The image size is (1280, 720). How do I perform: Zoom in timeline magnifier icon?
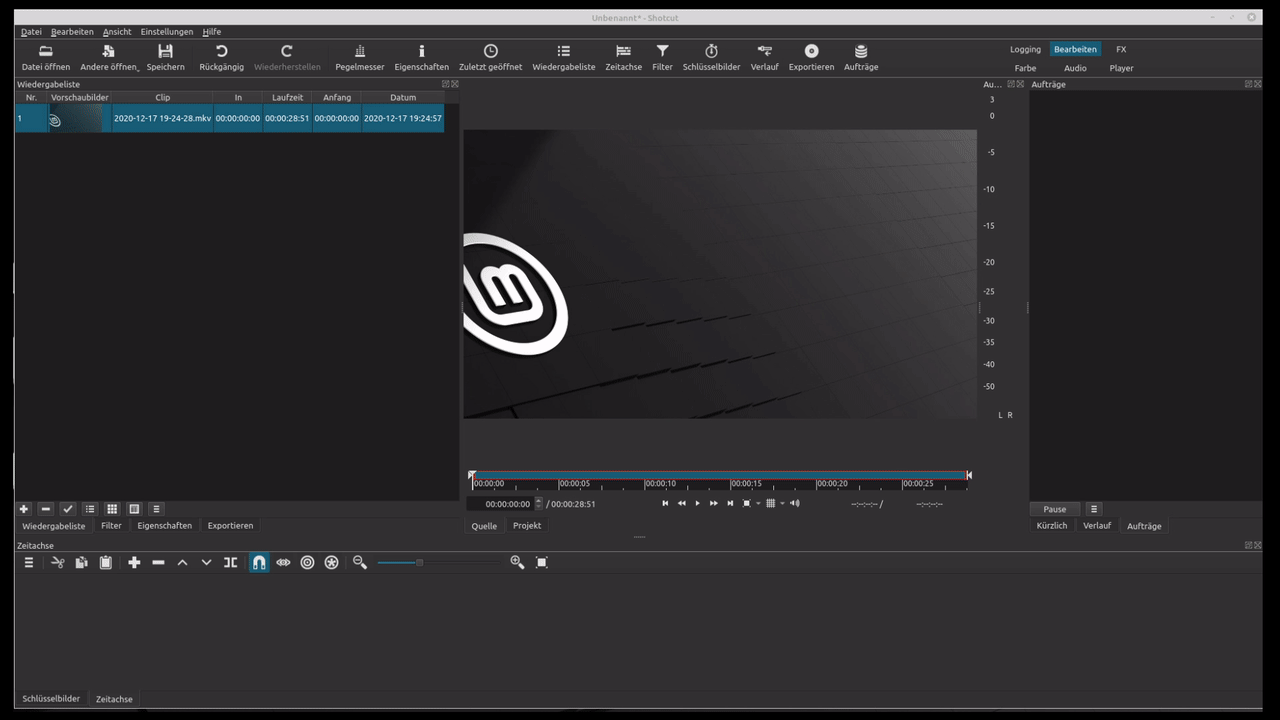pos(517,563)
